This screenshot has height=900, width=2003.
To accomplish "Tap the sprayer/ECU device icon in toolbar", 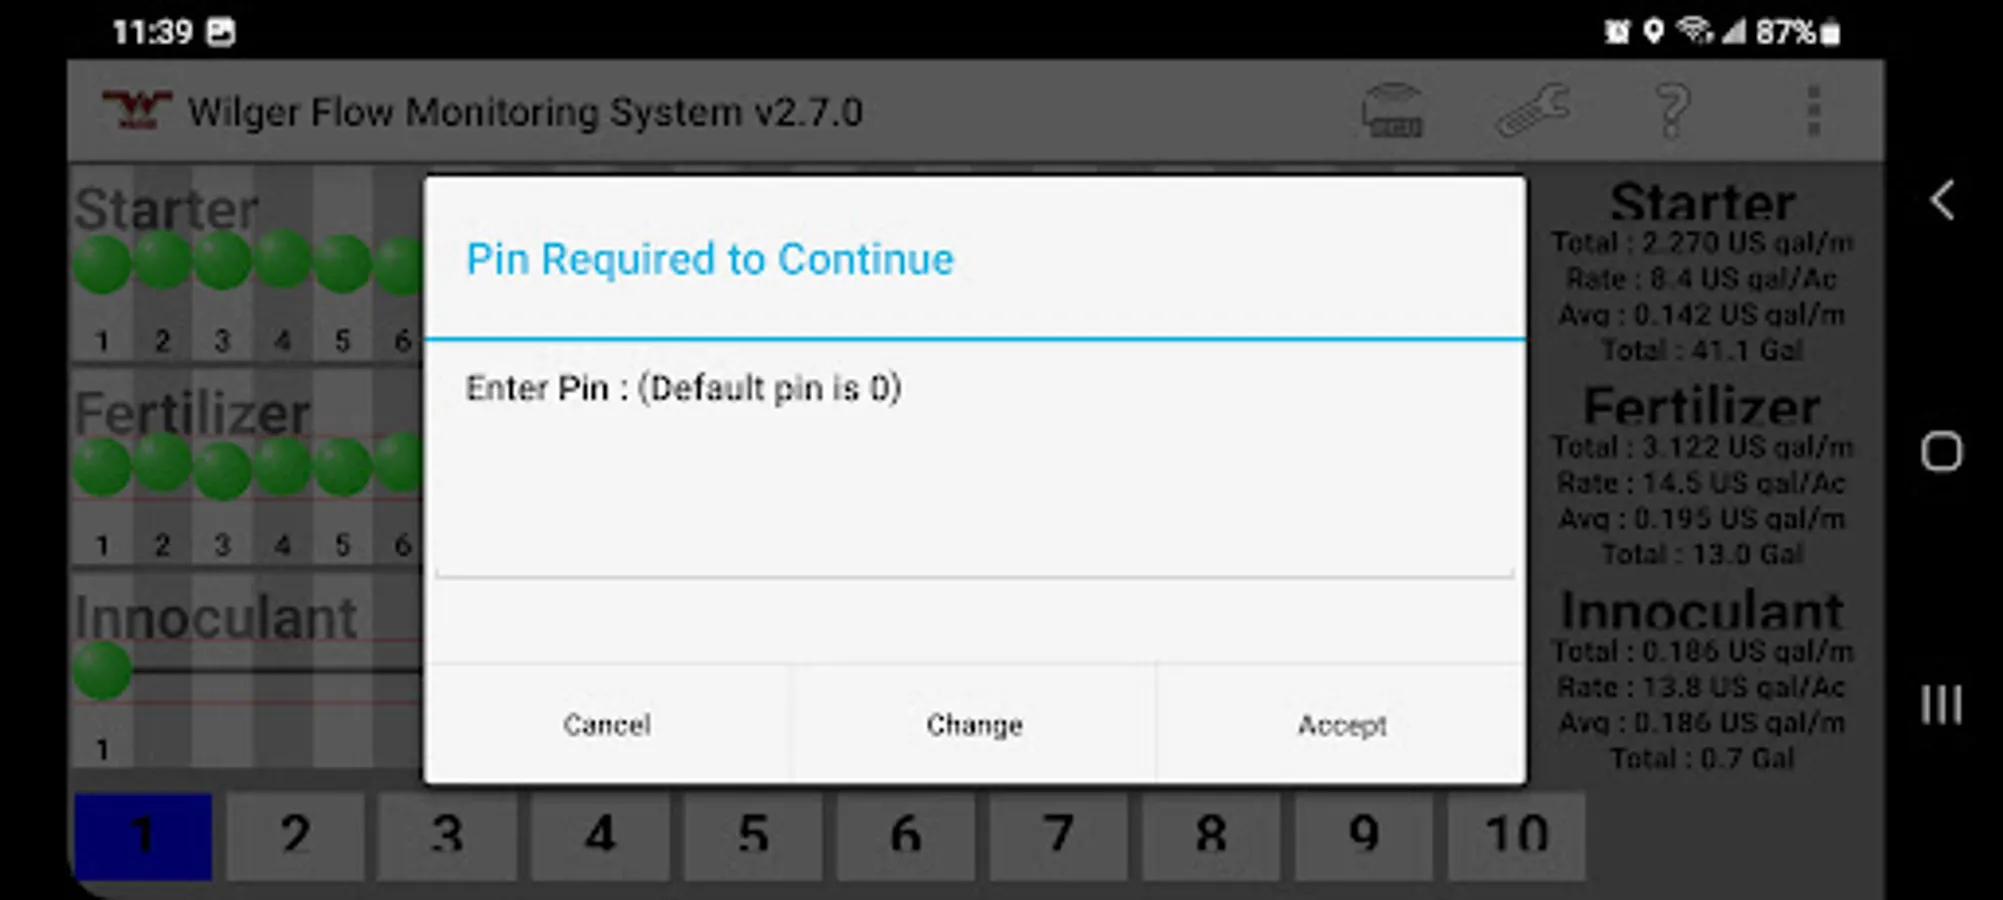I will [x=1392, y=111].
